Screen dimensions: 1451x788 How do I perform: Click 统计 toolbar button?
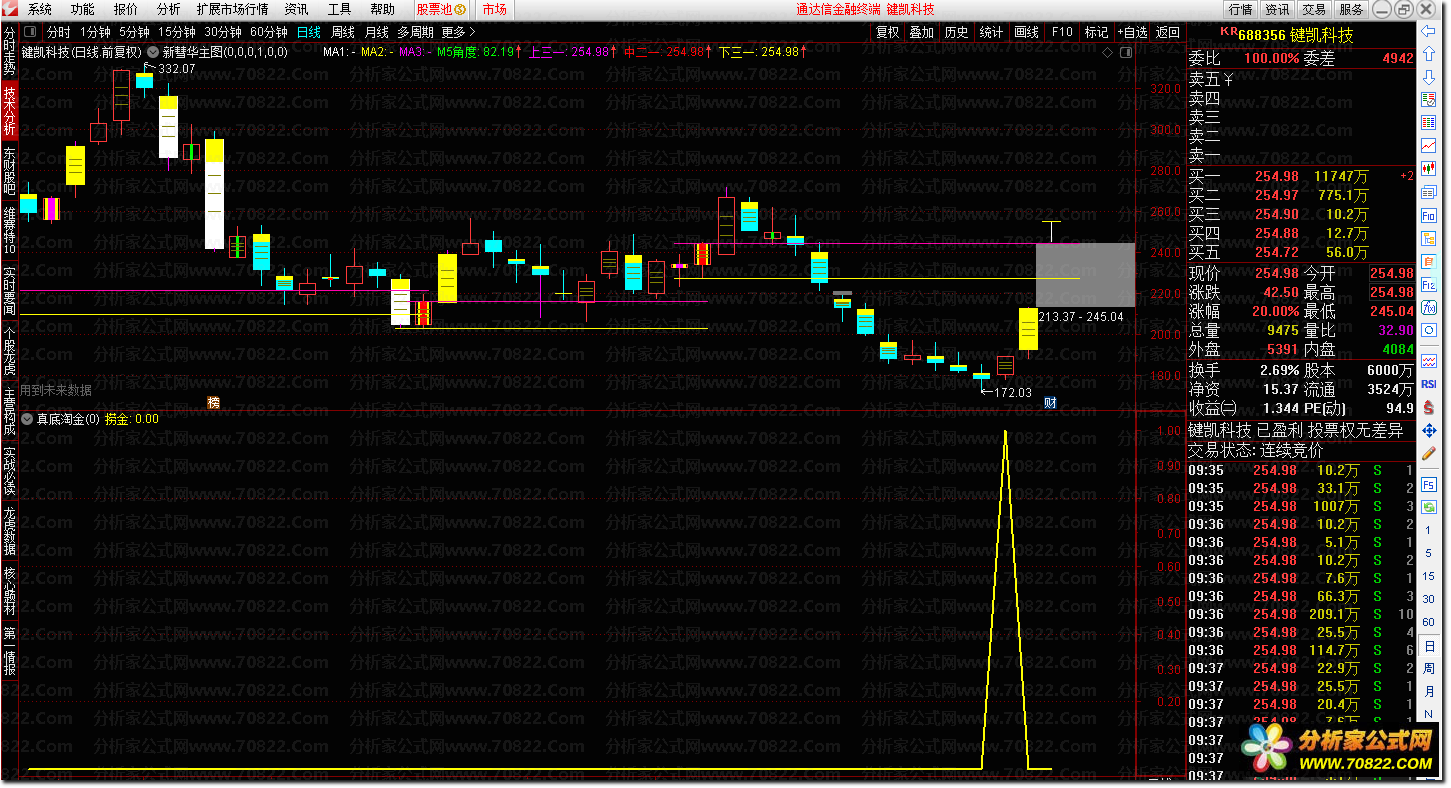tap(991, 32)
